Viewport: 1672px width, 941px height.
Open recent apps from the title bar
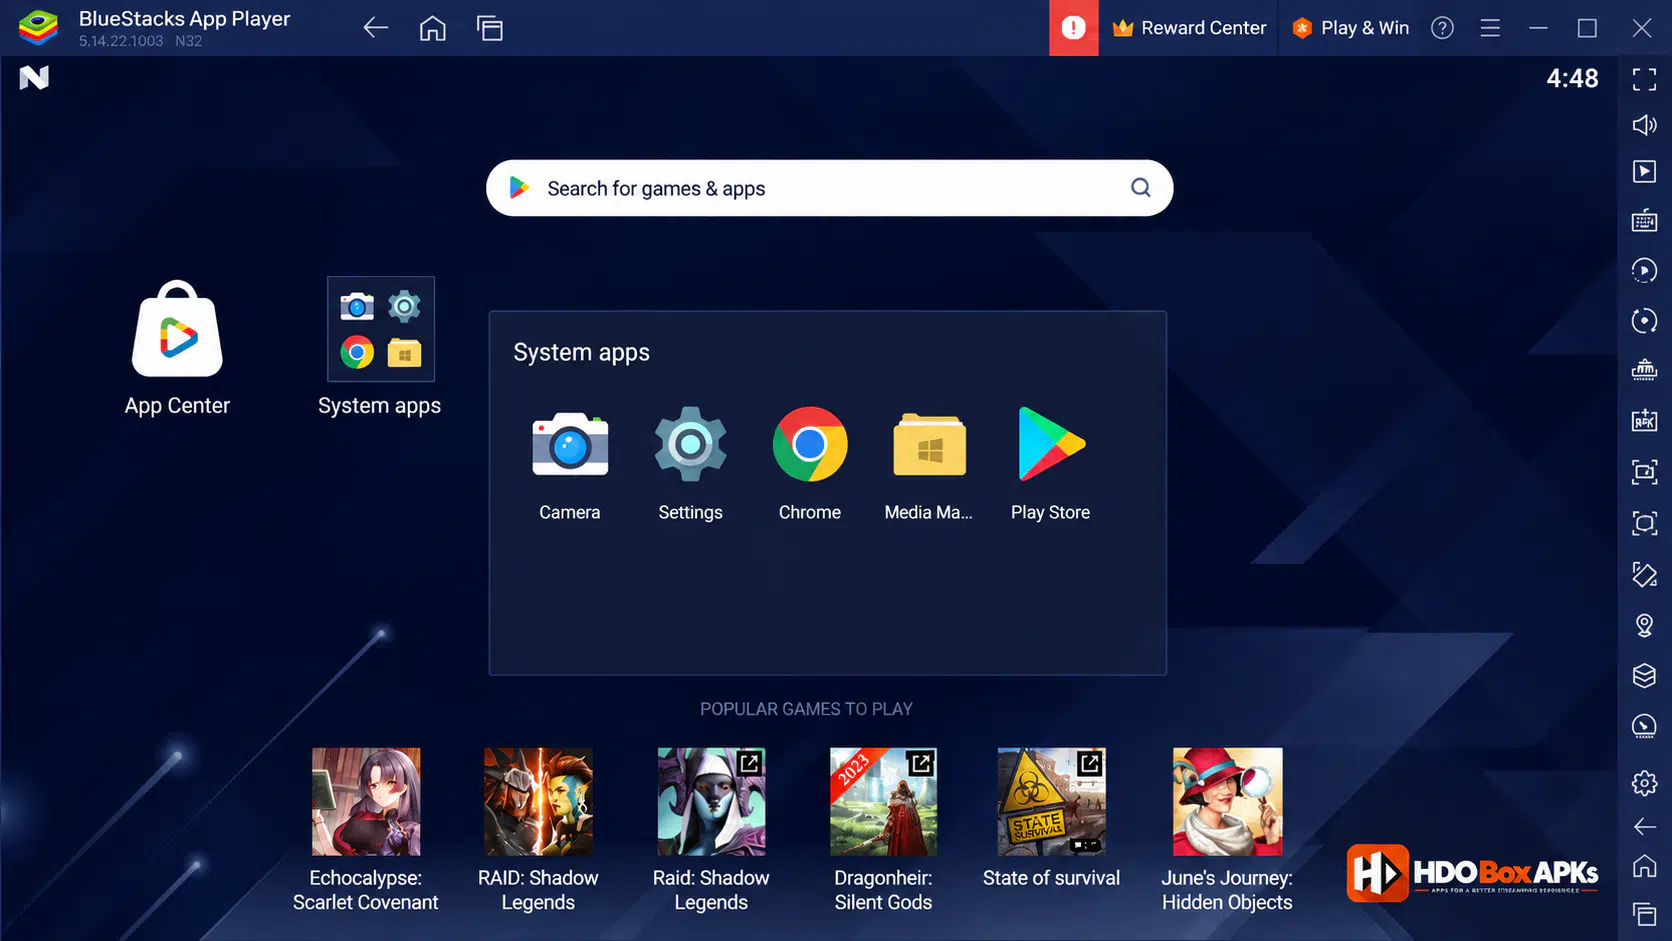click(490, 28)
